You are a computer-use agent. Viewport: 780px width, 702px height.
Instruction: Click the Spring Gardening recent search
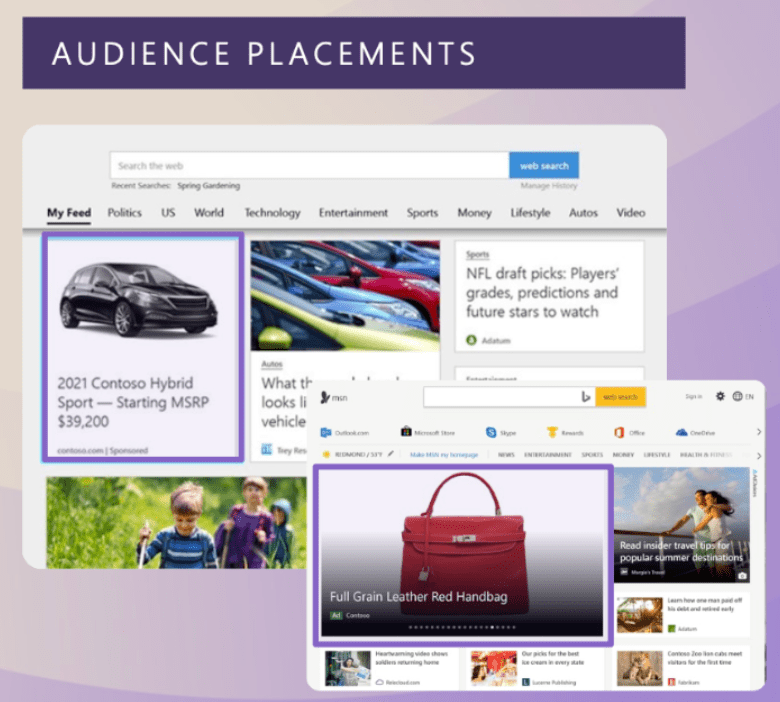click(x=208, y=186)
